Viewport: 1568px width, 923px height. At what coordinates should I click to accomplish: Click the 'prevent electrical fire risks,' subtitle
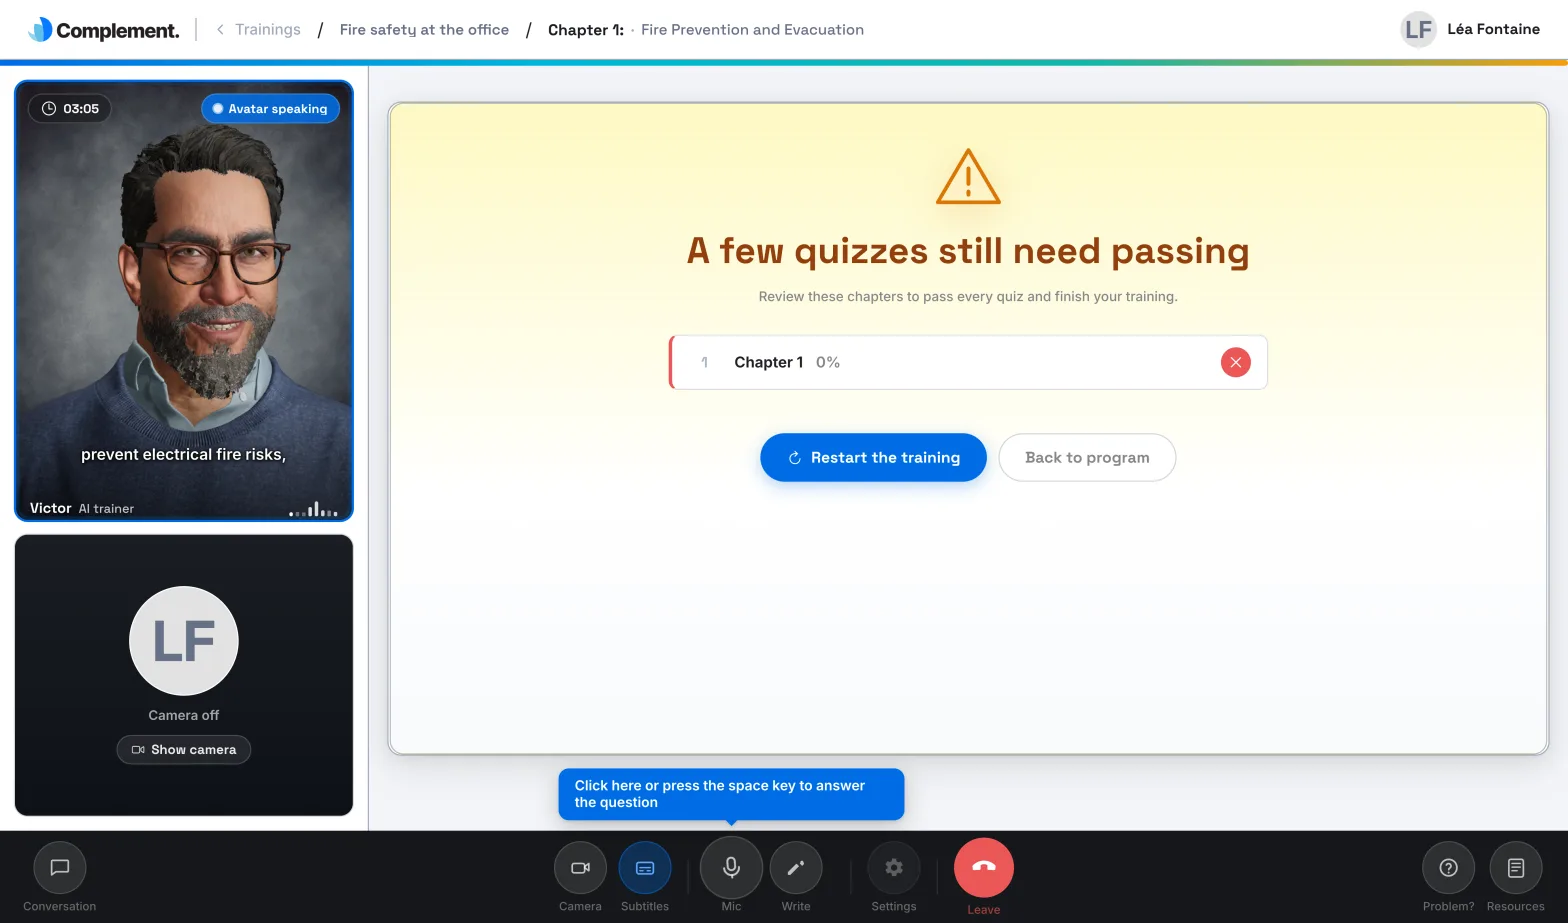[x=183, y=454]
